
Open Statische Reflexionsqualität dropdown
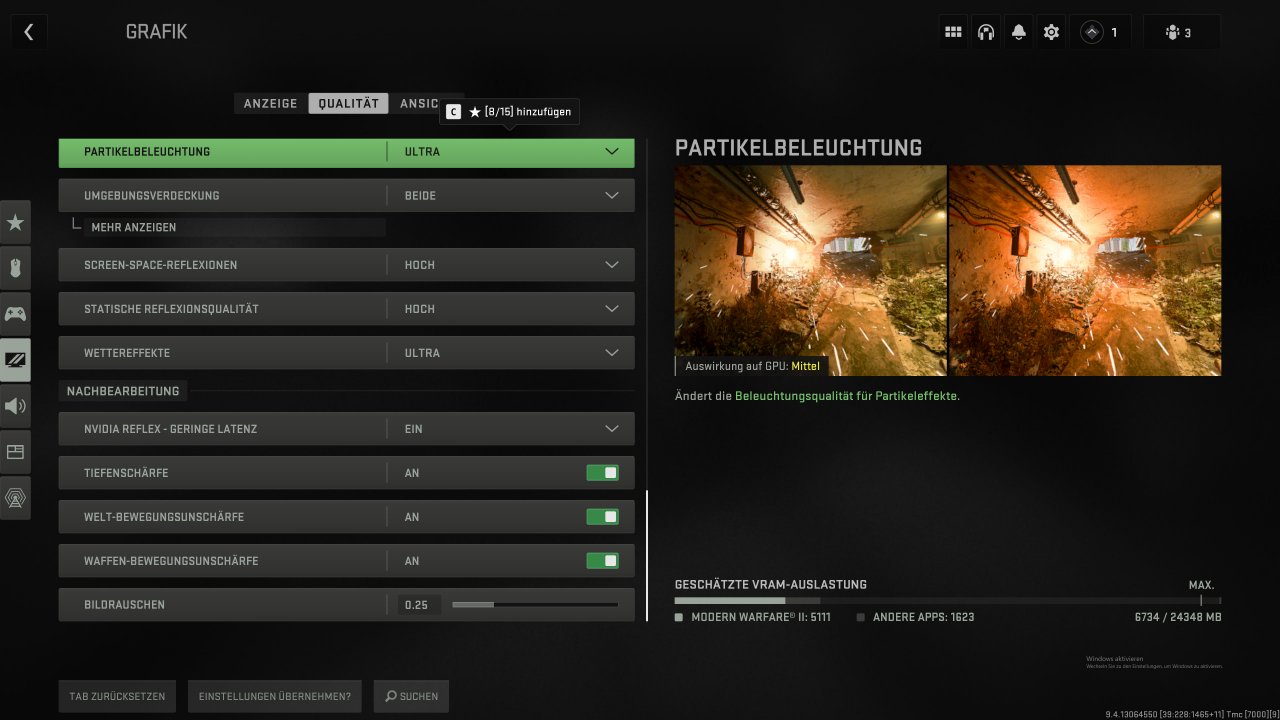point(346,309)
